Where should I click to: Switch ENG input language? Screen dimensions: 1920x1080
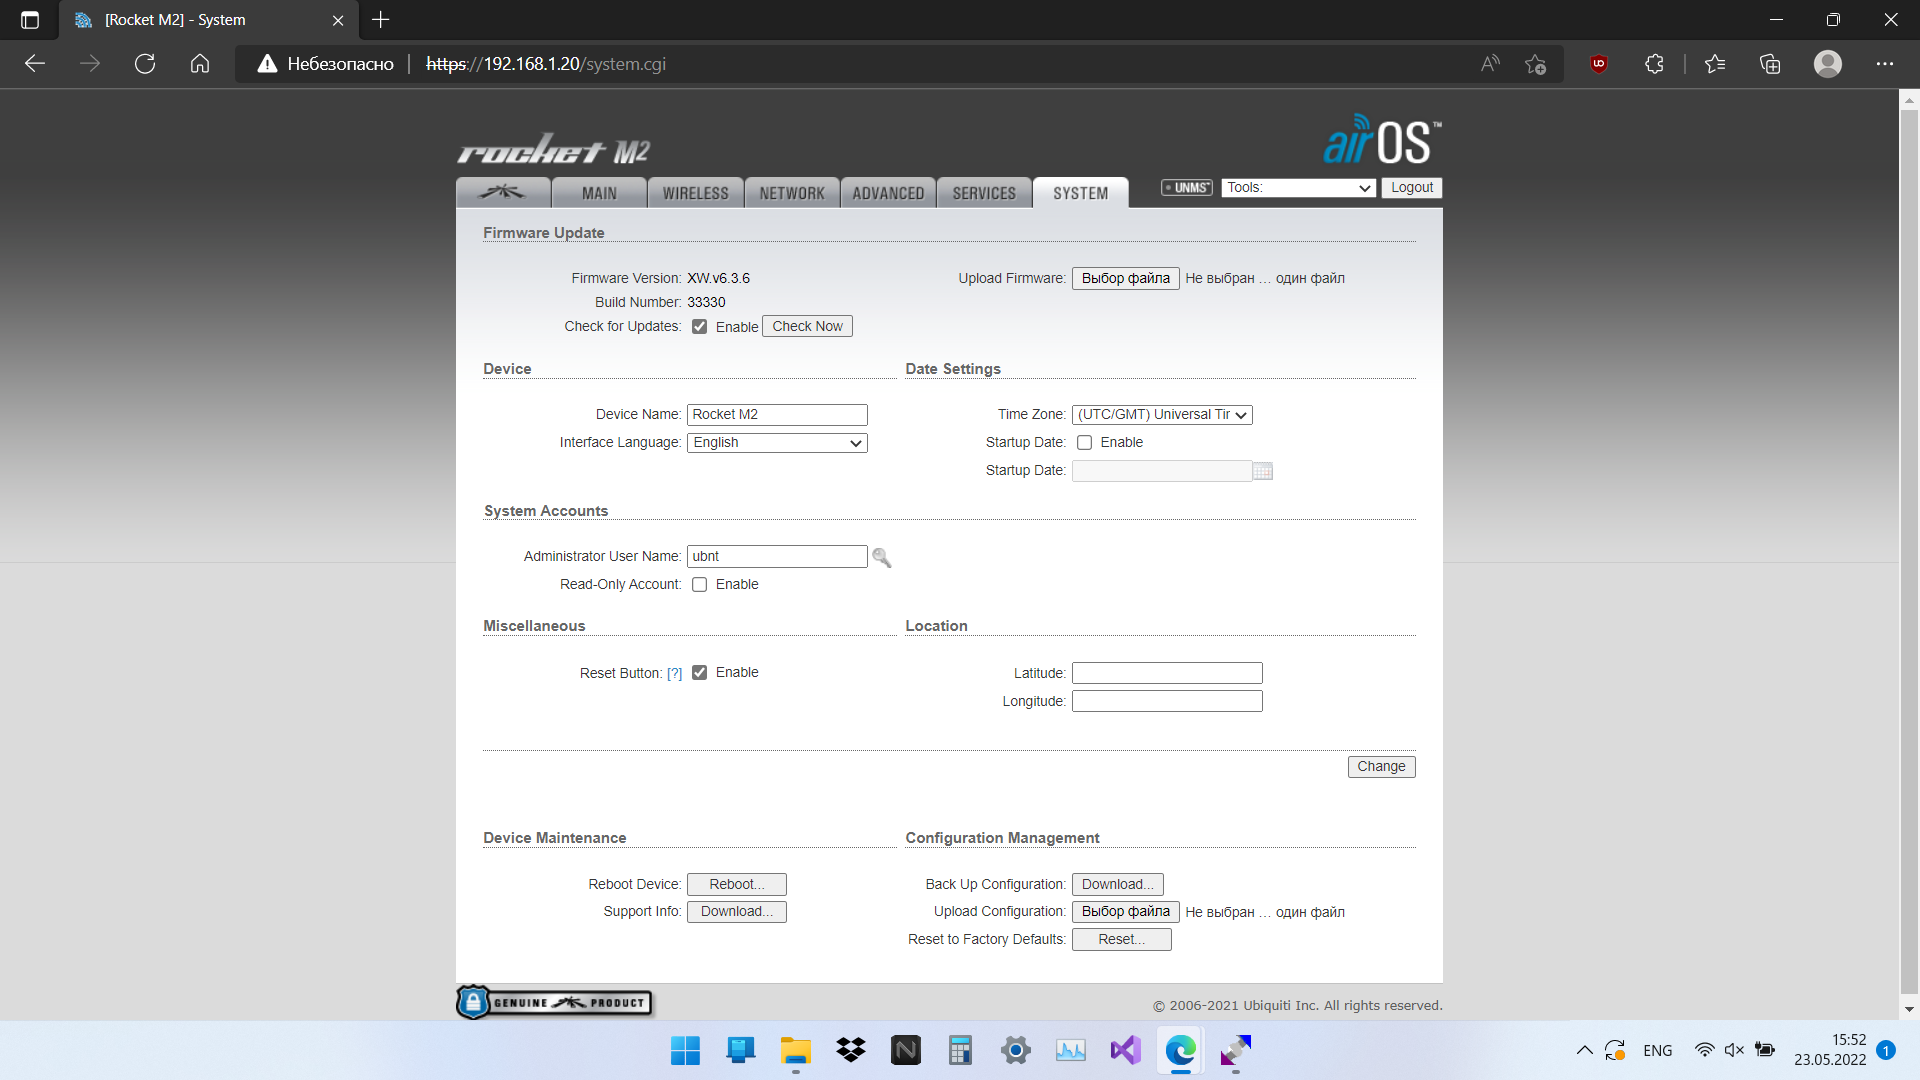pos(1658,1051)
